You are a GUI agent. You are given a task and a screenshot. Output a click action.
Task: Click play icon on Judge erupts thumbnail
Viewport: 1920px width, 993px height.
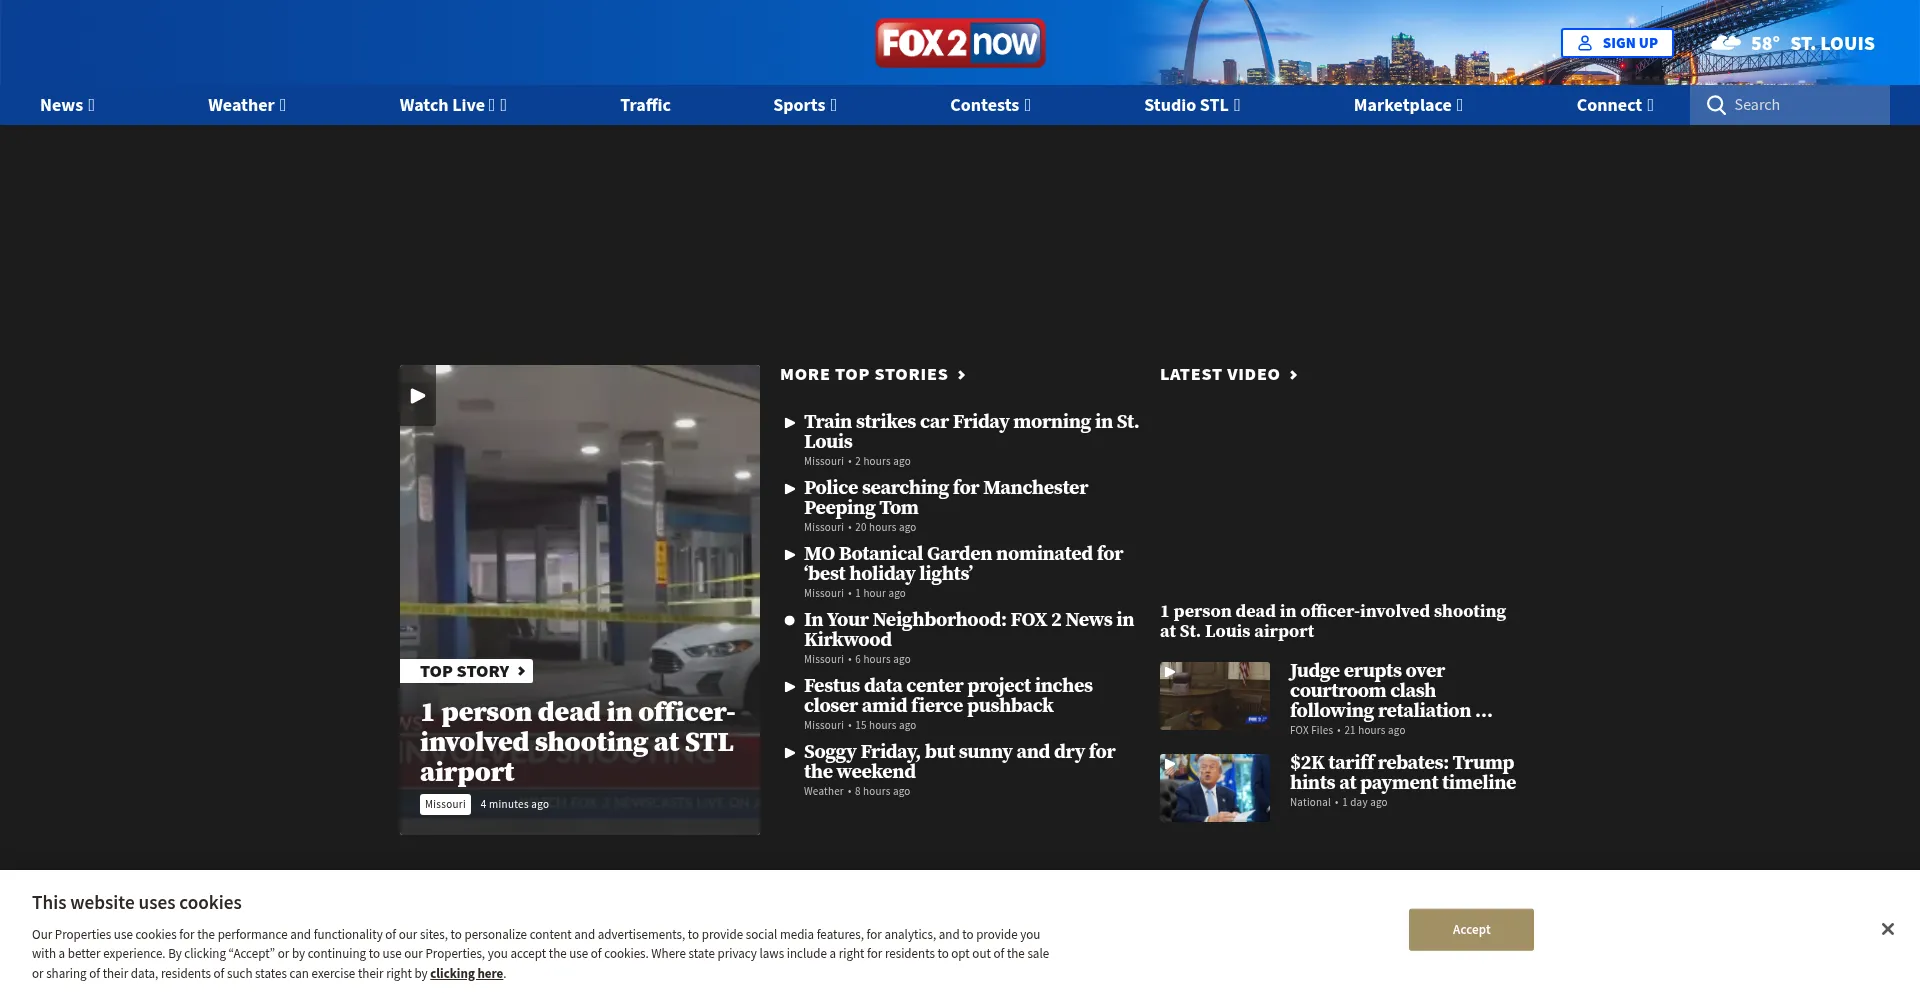1170,672
